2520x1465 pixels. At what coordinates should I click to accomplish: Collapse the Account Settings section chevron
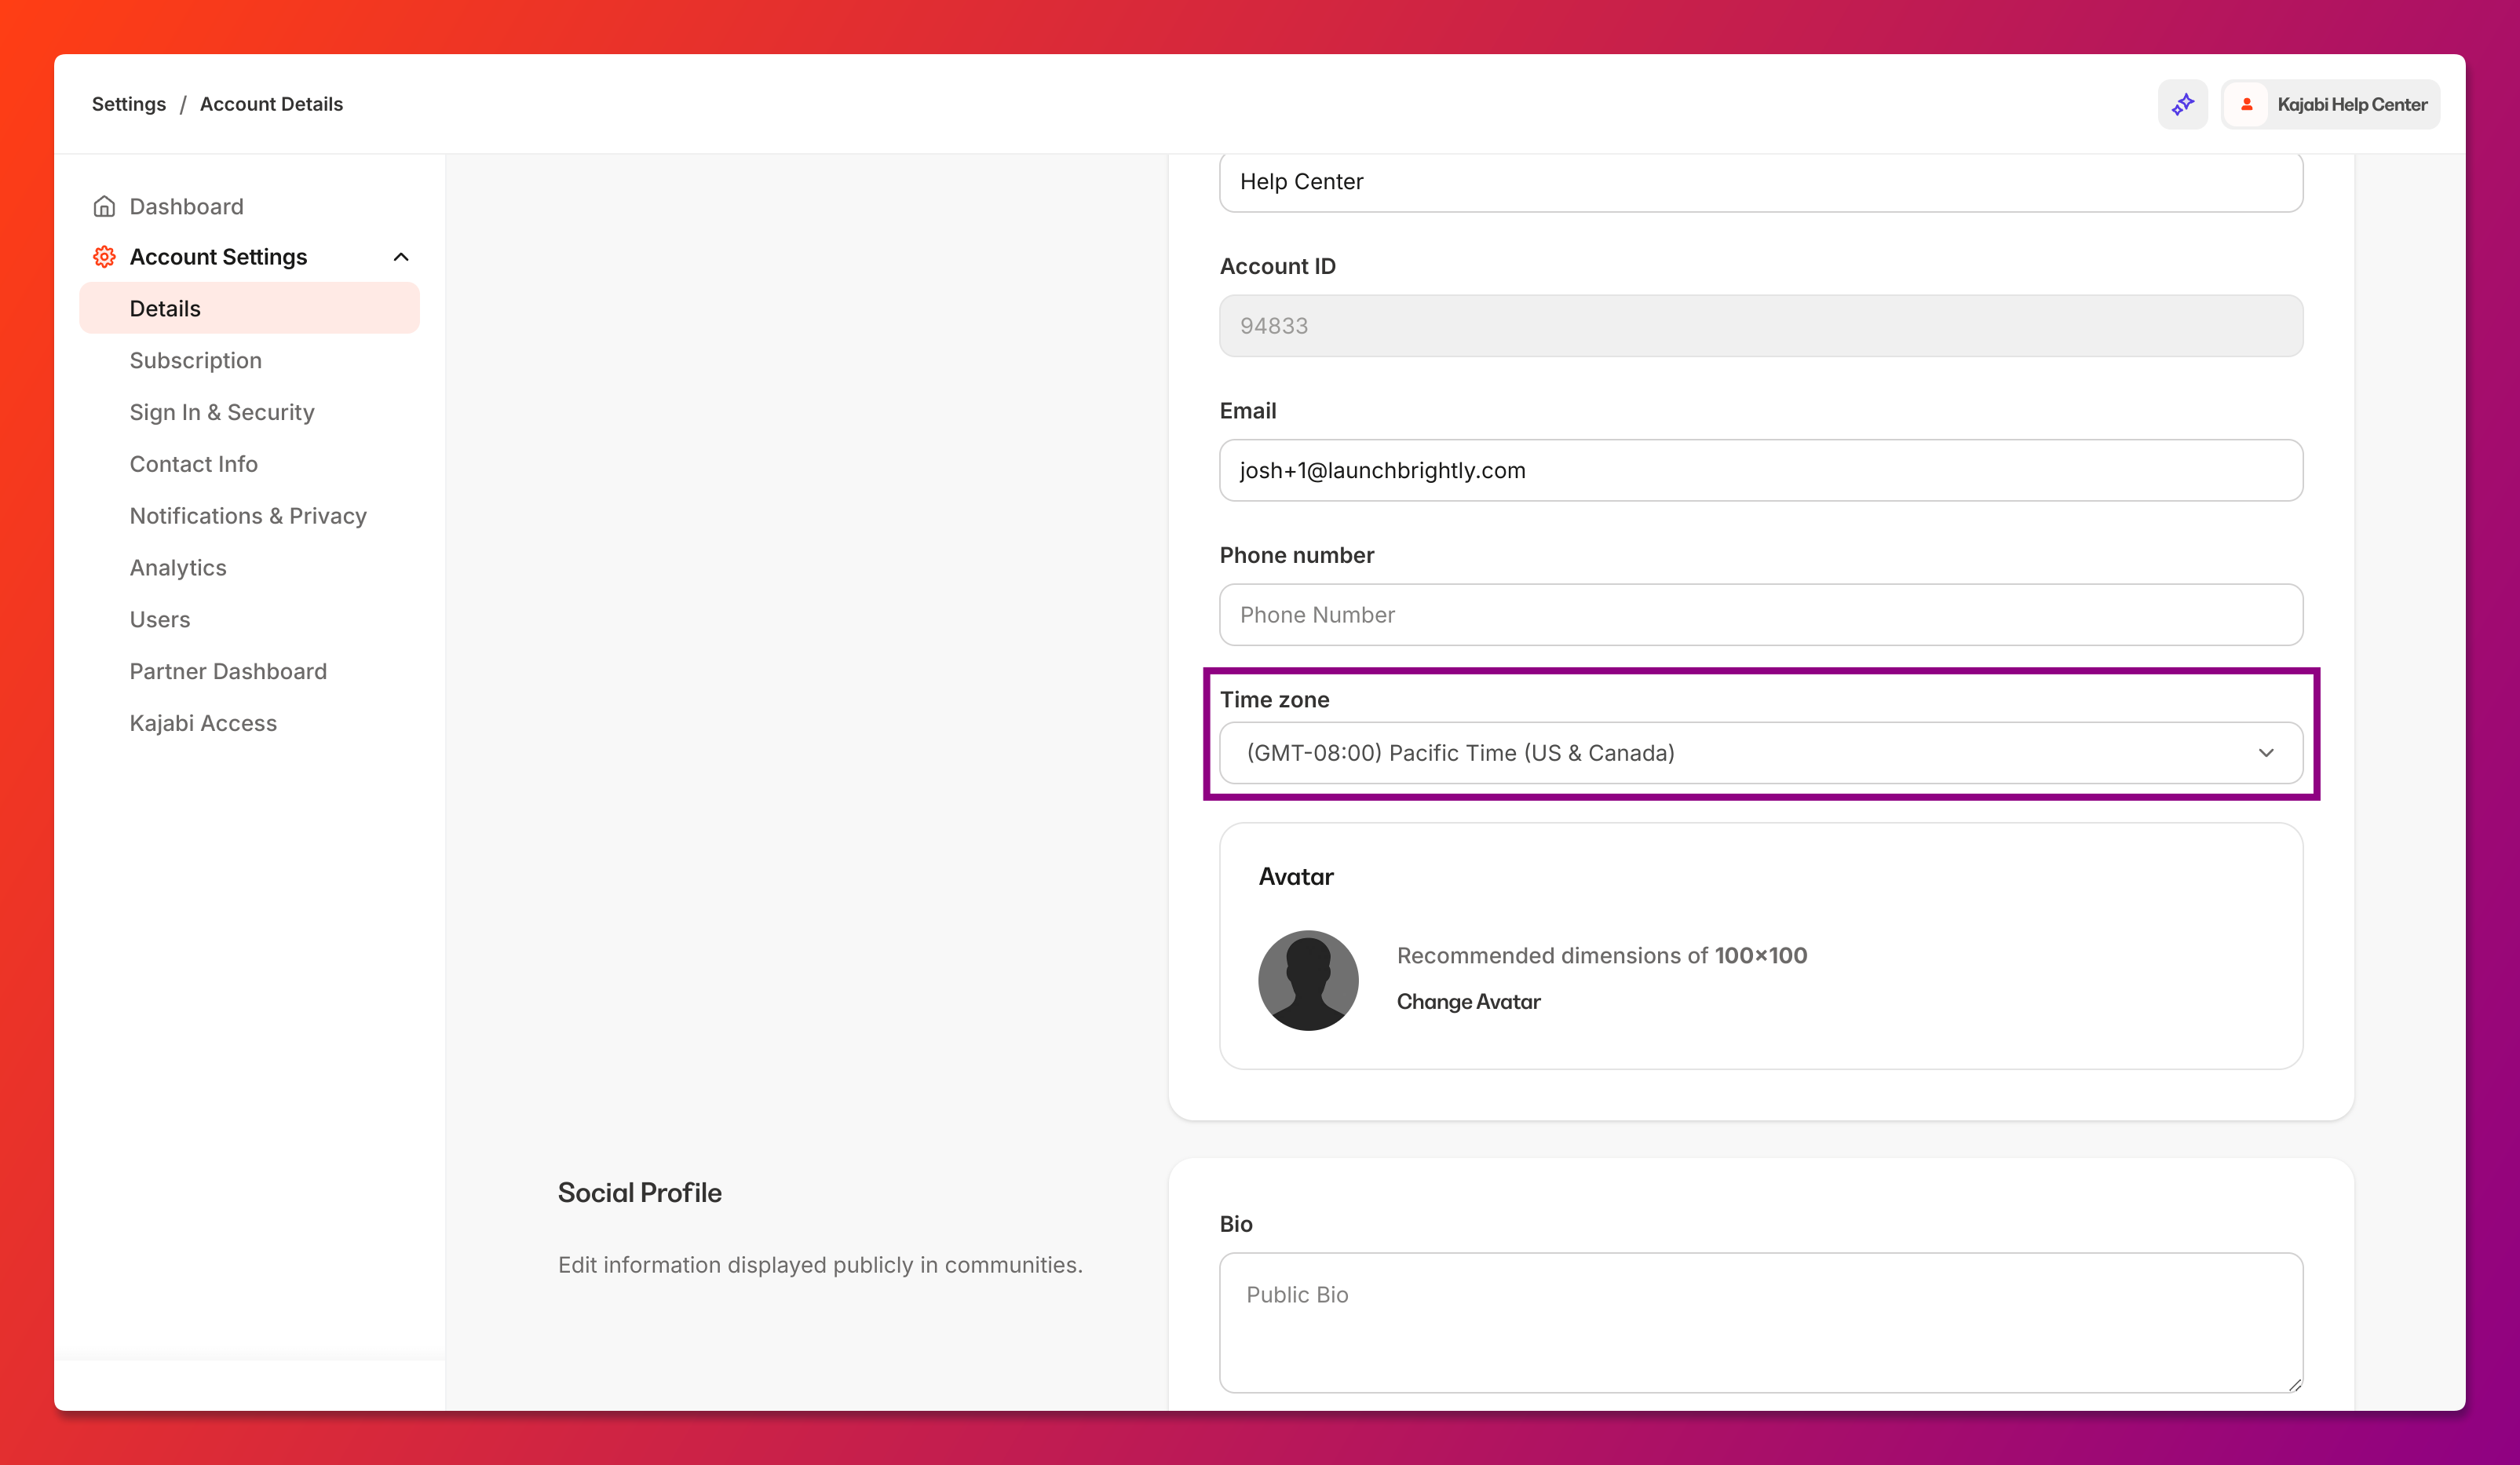[401, 257]
